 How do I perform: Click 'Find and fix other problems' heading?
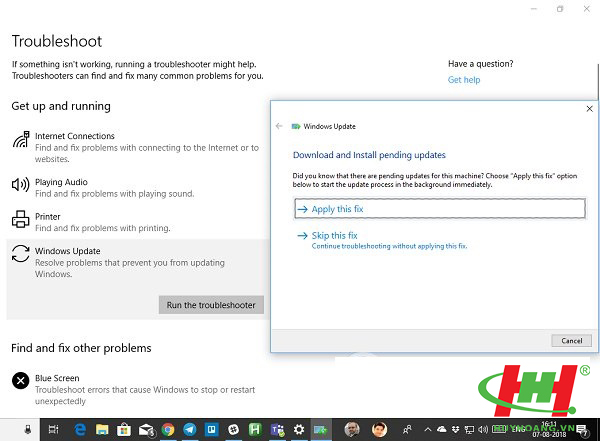tap(81, 348)
